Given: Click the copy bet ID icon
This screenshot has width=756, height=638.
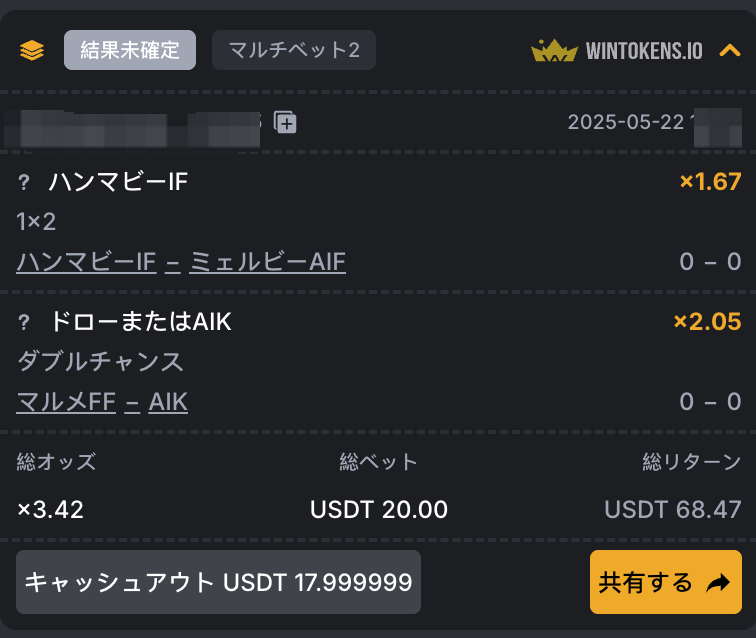Looking at the screenshot, I should (285, 122).
